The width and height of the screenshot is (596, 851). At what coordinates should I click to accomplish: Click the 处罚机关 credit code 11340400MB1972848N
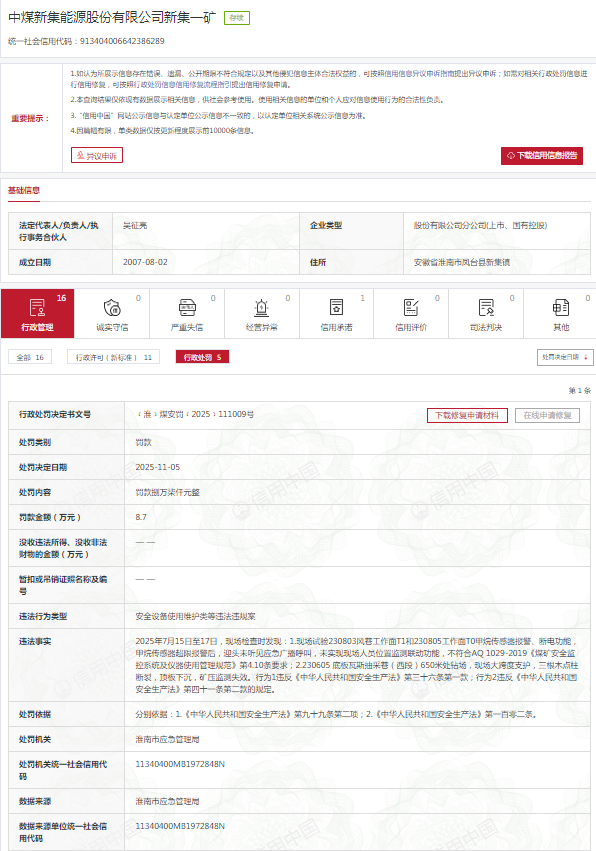180,764
